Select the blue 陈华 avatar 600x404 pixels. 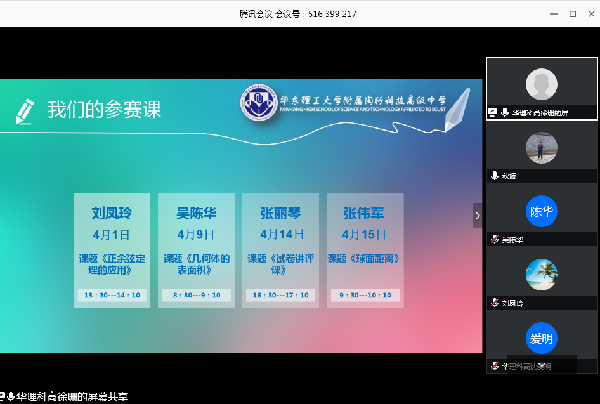pos(541,211)
